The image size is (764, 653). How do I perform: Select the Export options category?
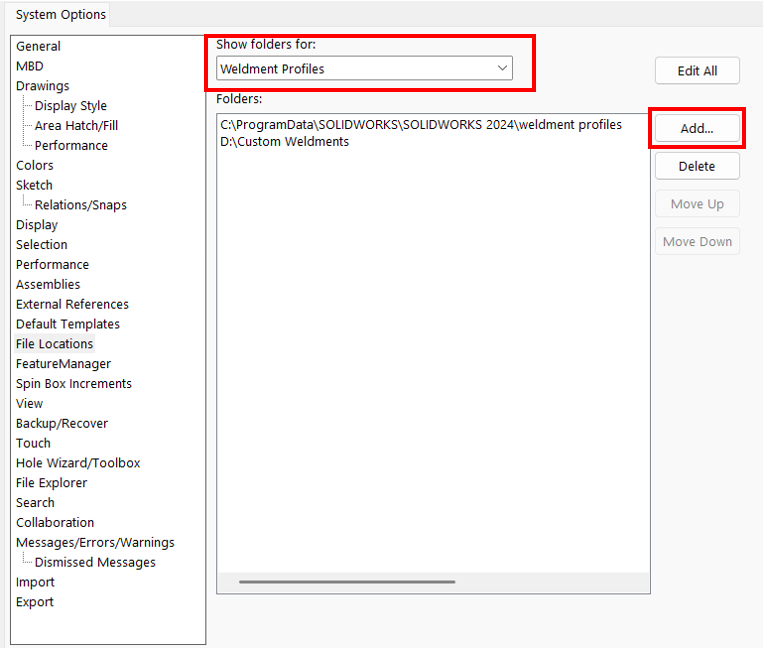[x=35, y=602]
